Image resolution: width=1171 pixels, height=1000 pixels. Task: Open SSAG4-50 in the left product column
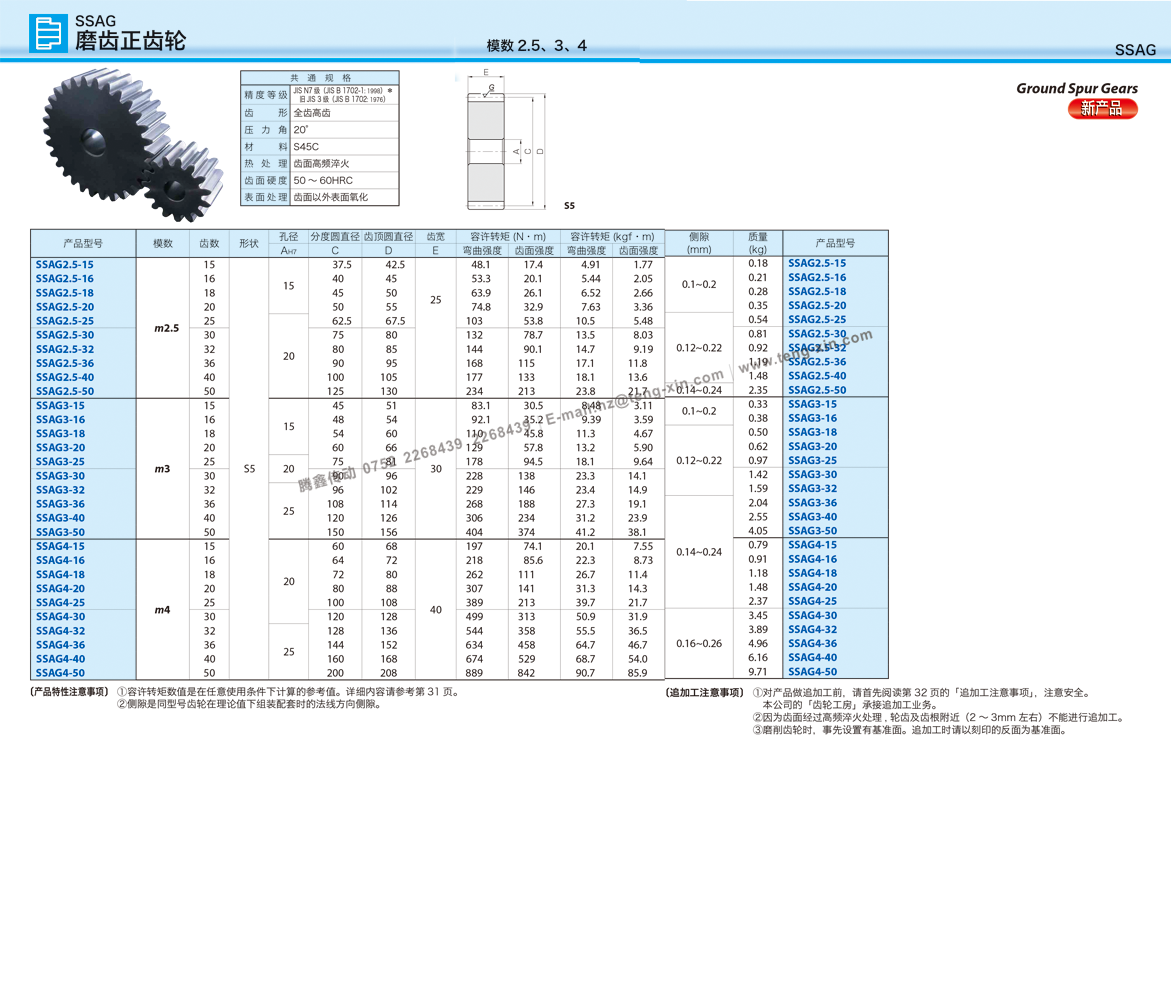coord(61,673)
